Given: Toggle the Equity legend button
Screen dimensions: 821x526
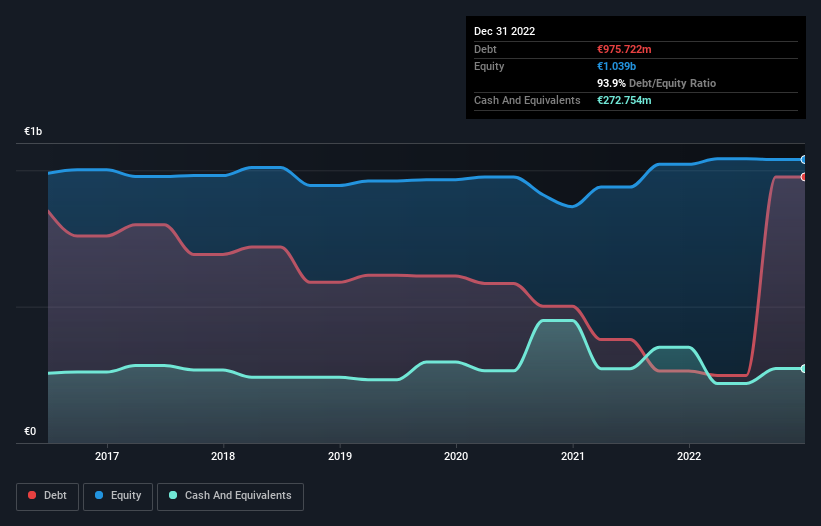Looking at the screenshot, I should point(118,496).
